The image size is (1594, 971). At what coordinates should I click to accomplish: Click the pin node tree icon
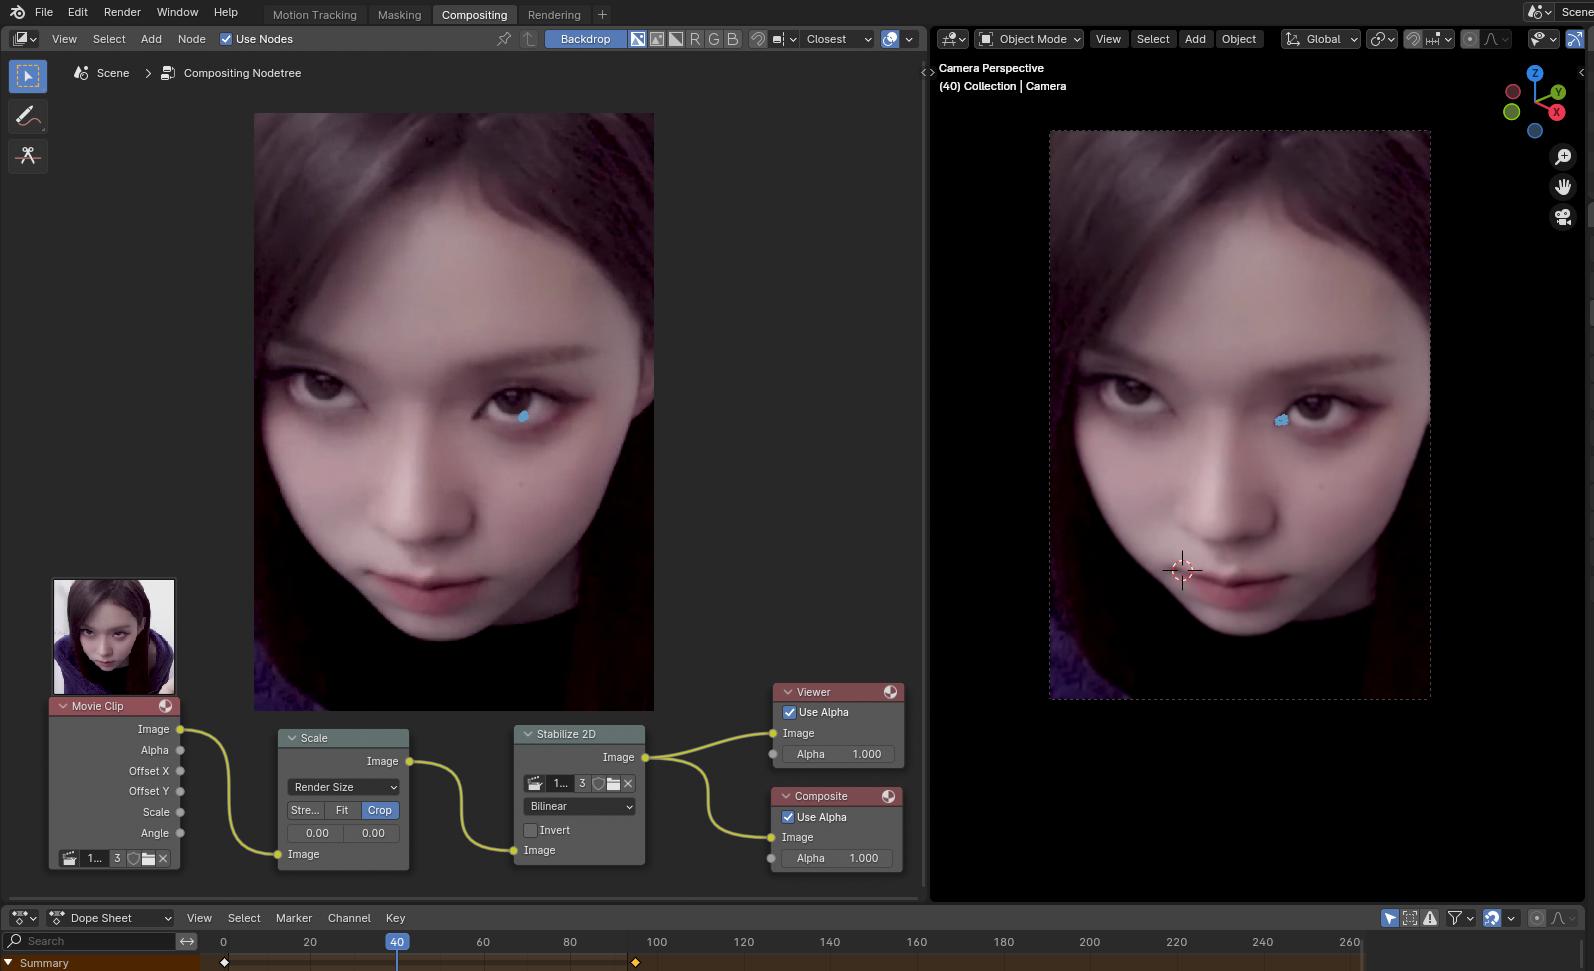coord(504,39)
